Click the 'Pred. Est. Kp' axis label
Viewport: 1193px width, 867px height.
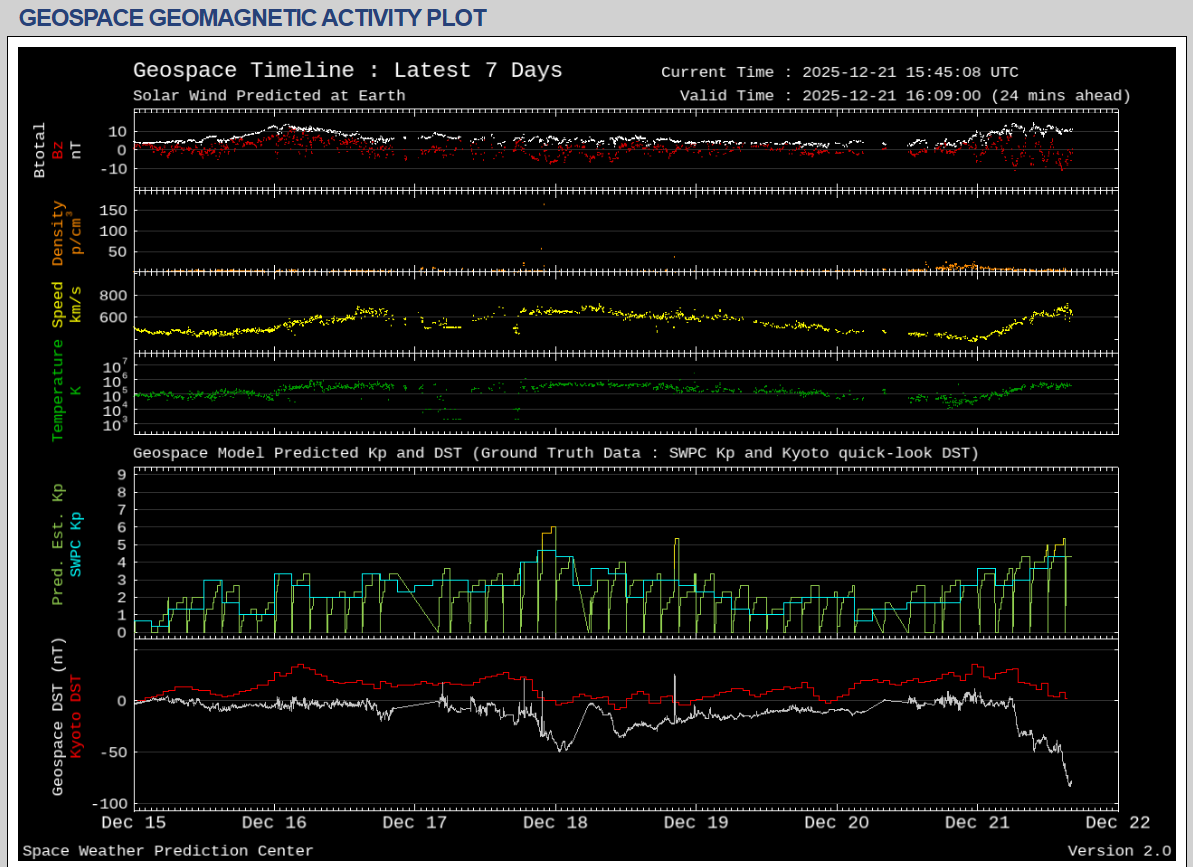pos(58,545)
